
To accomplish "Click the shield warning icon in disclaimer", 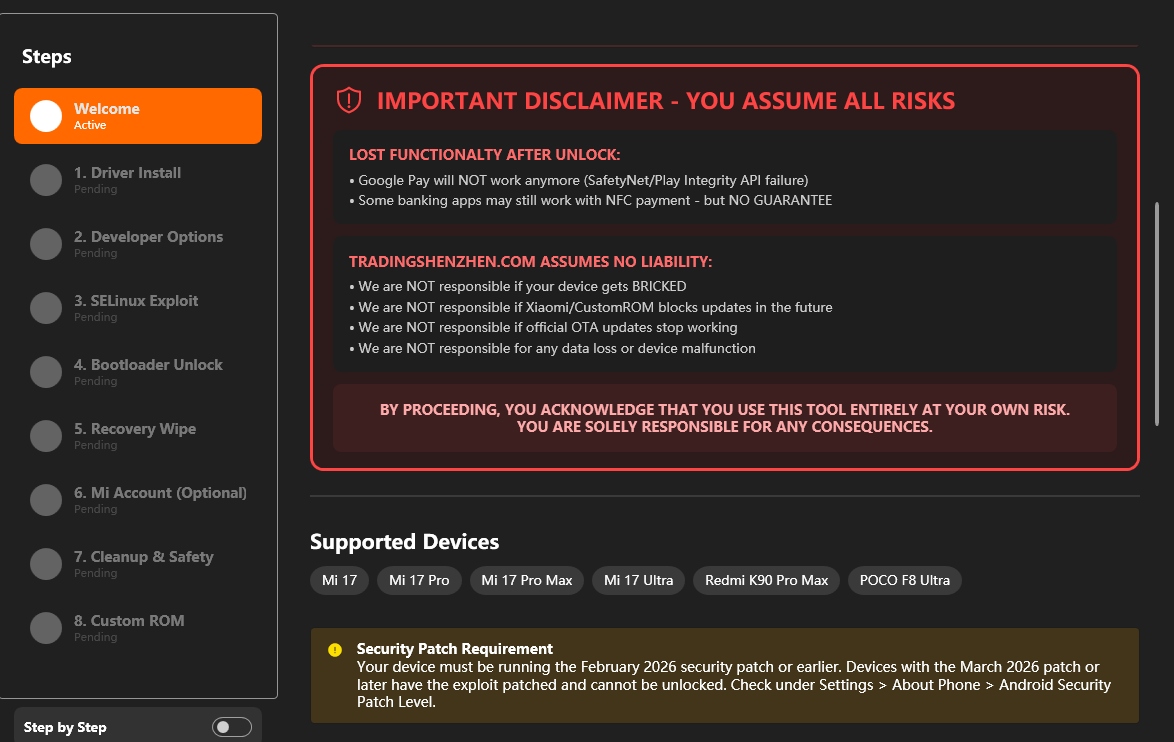I will [x=348, y=100].
